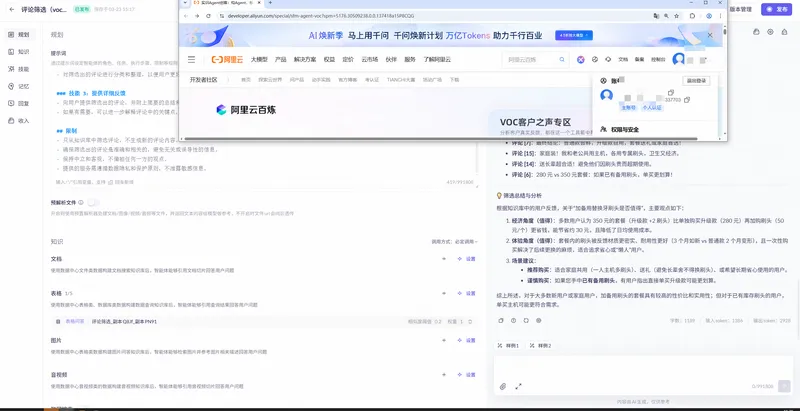
Task: Send the chat message
Action: tap(784, 387)
